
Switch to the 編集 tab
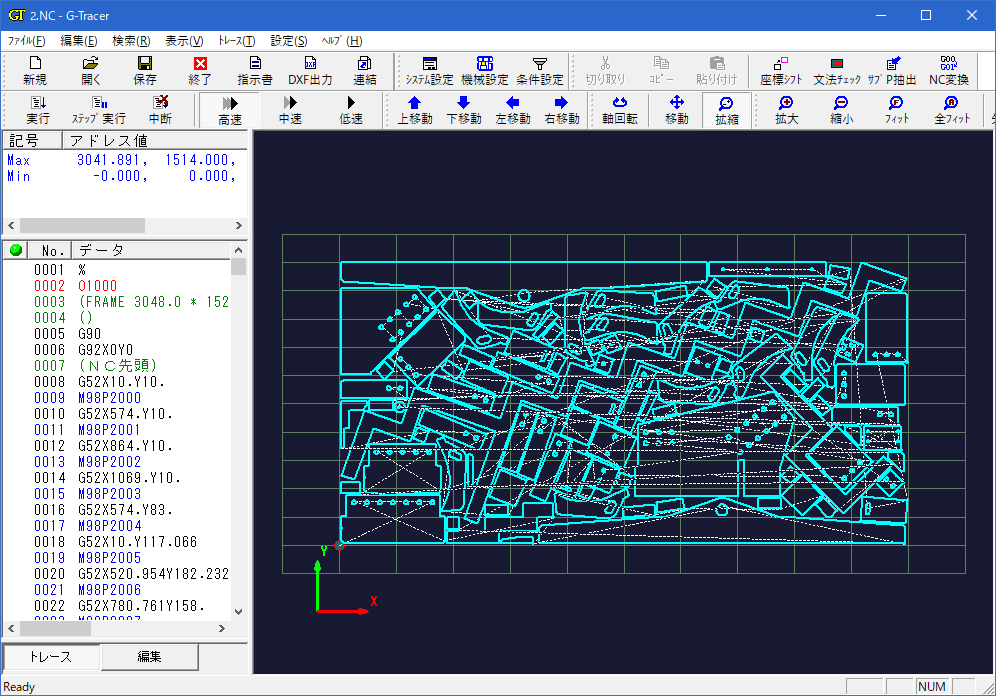pos(149,657)
